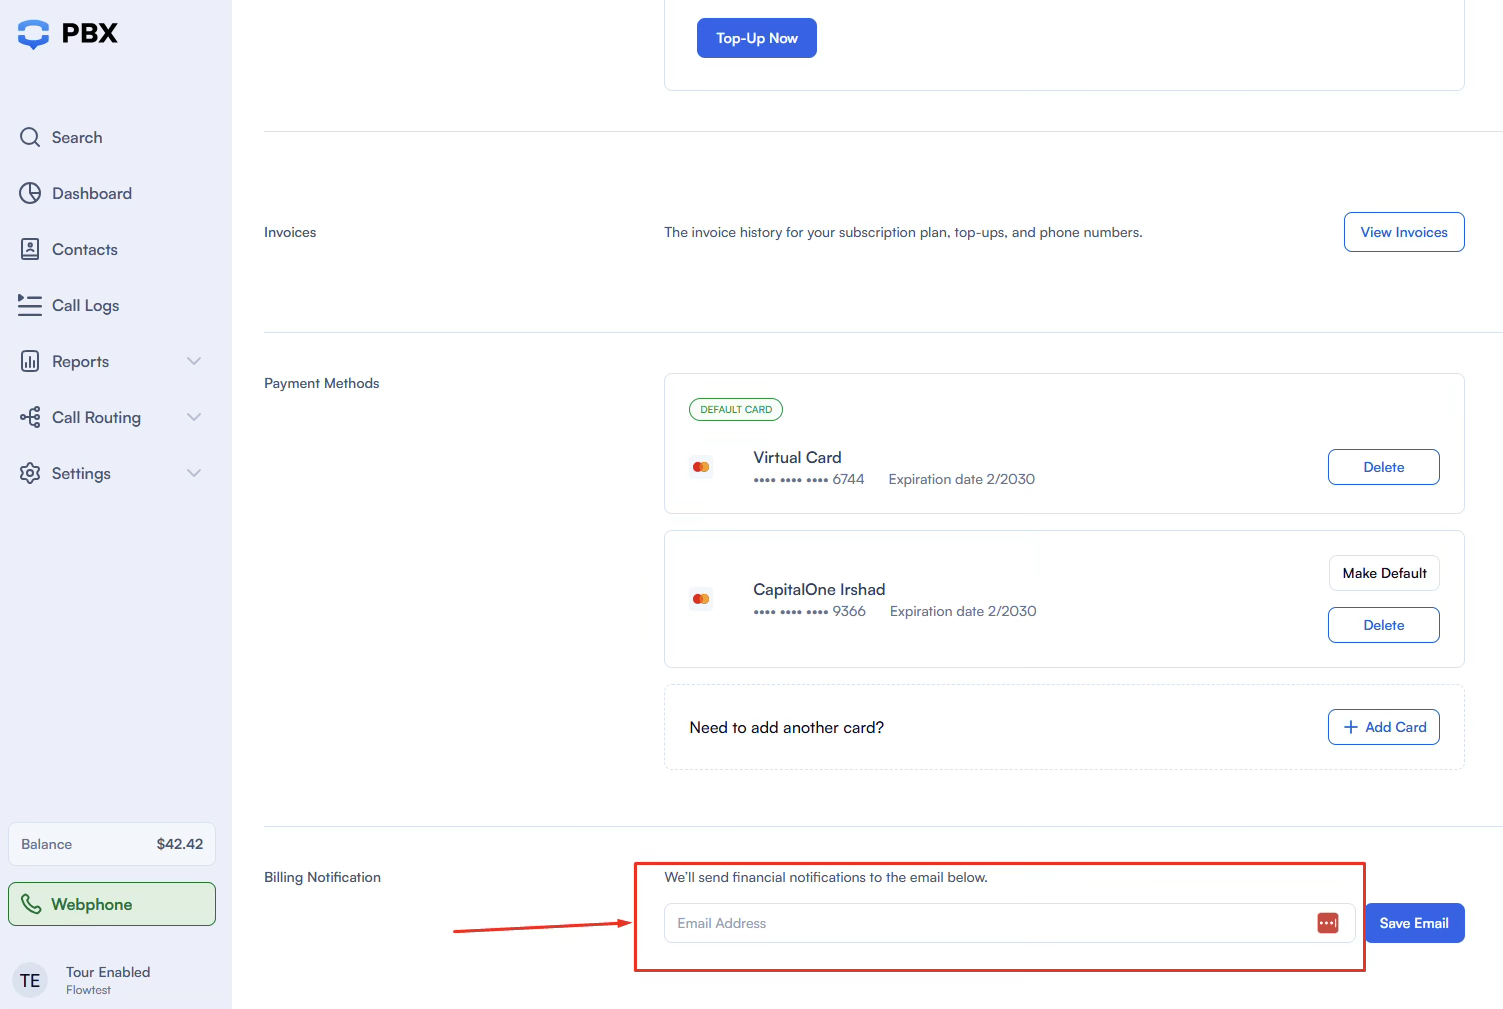Click the Call Routing nodes icon
The image size is (1503, 1009).
coord(30,417)
